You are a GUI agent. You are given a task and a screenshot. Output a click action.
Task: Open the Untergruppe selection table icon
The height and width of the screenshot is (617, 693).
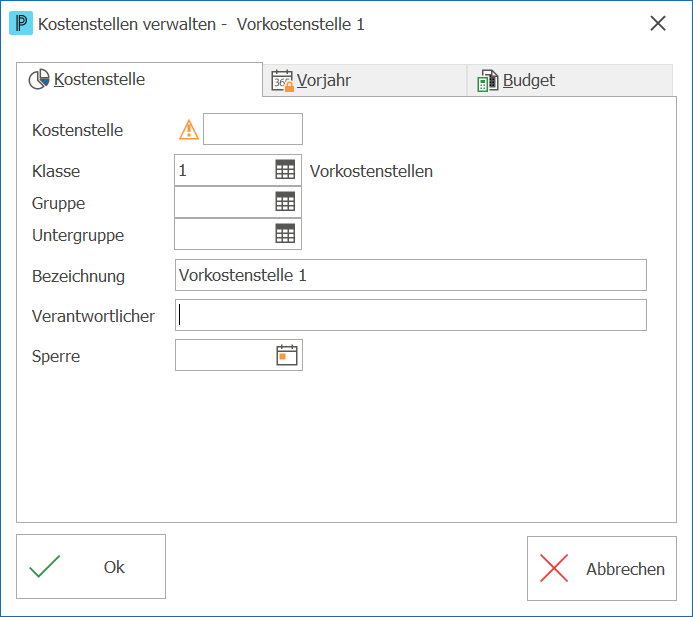coord(285,233)
